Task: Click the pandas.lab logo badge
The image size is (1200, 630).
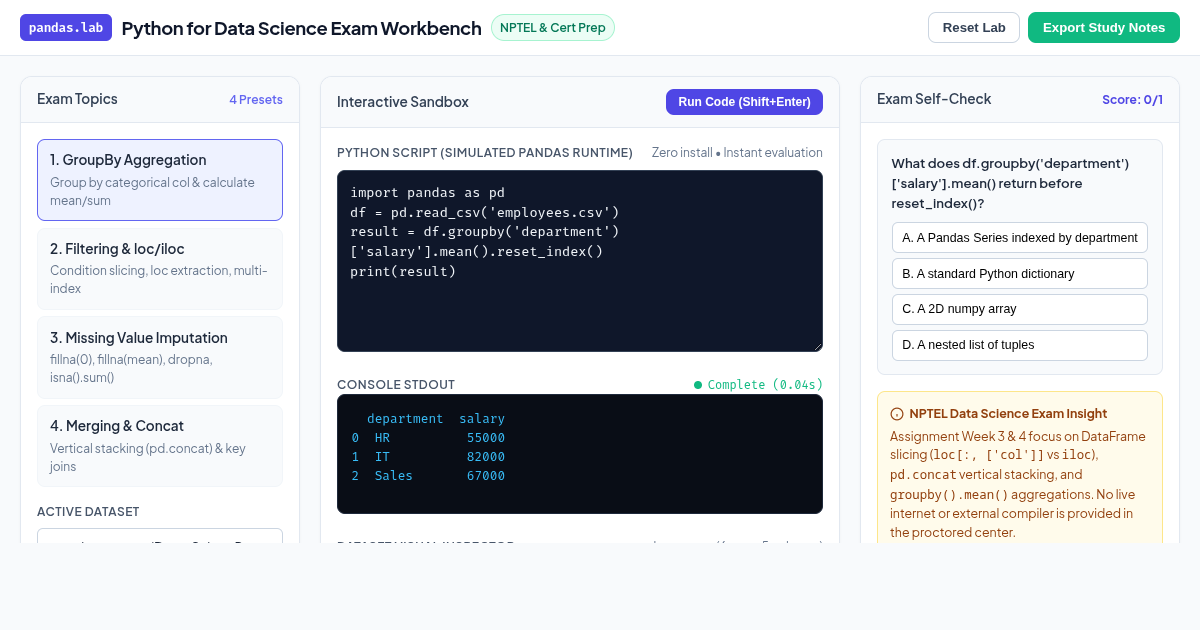Action: tap(66, 28)
